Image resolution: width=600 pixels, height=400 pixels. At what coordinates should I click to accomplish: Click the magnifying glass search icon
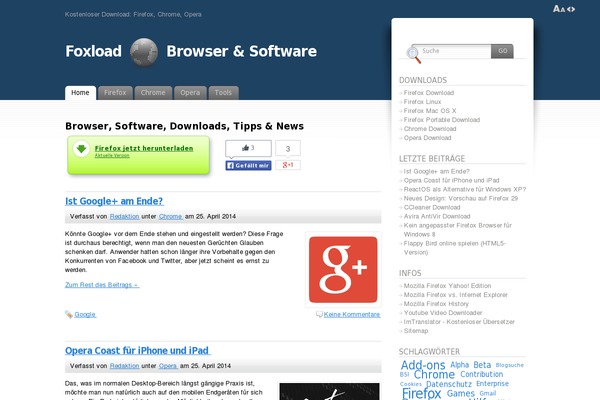click(414, 54)
